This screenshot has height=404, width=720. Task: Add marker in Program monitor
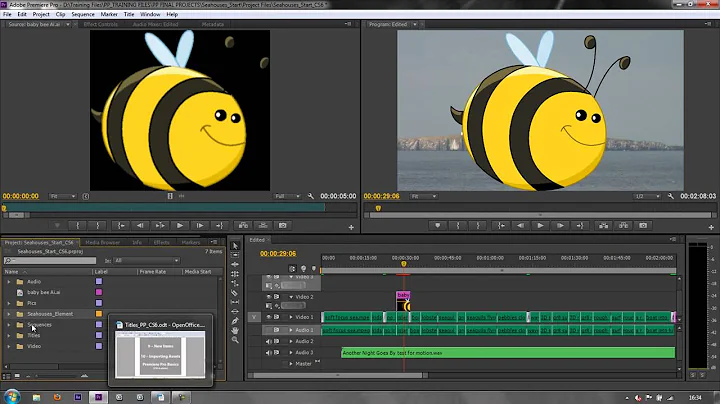click(438, 225)
